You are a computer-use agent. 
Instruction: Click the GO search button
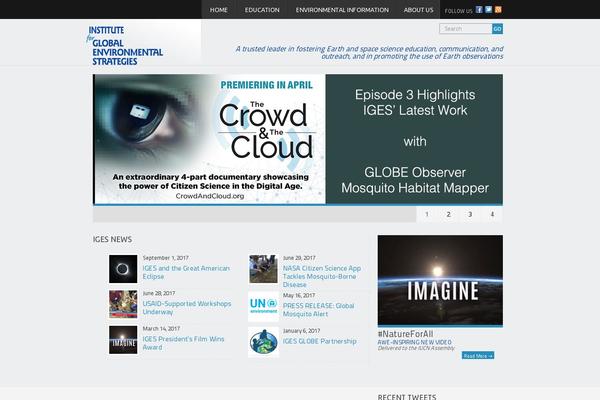[497, 29]
